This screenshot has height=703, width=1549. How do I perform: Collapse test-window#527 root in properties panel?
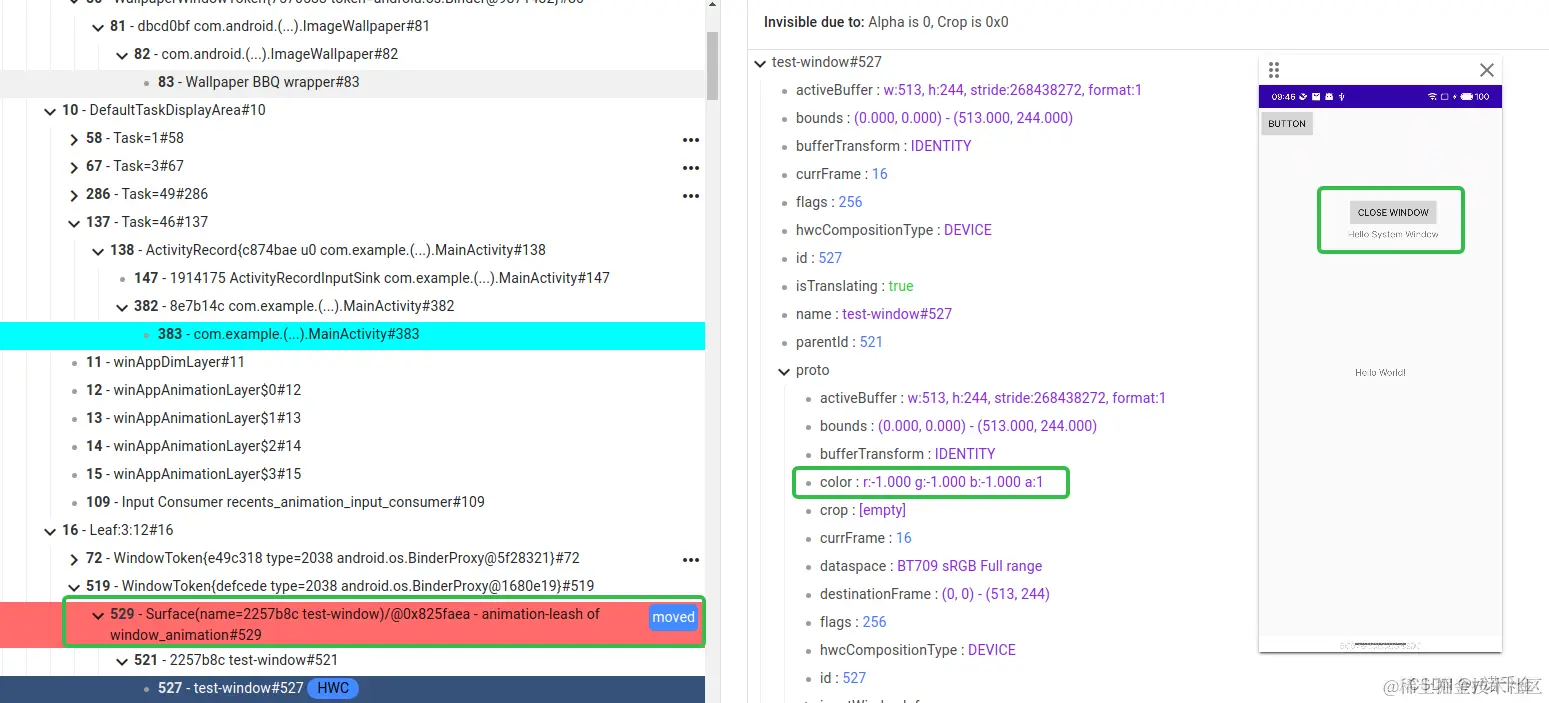[x=760, y=63]
